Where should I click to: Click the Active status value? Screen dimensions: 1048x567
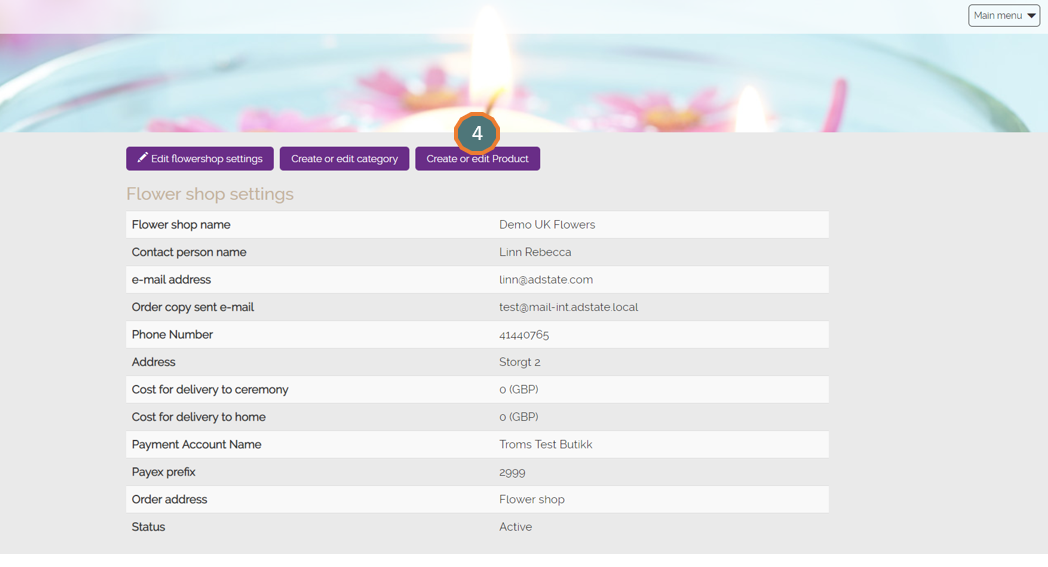click(515, 527)
